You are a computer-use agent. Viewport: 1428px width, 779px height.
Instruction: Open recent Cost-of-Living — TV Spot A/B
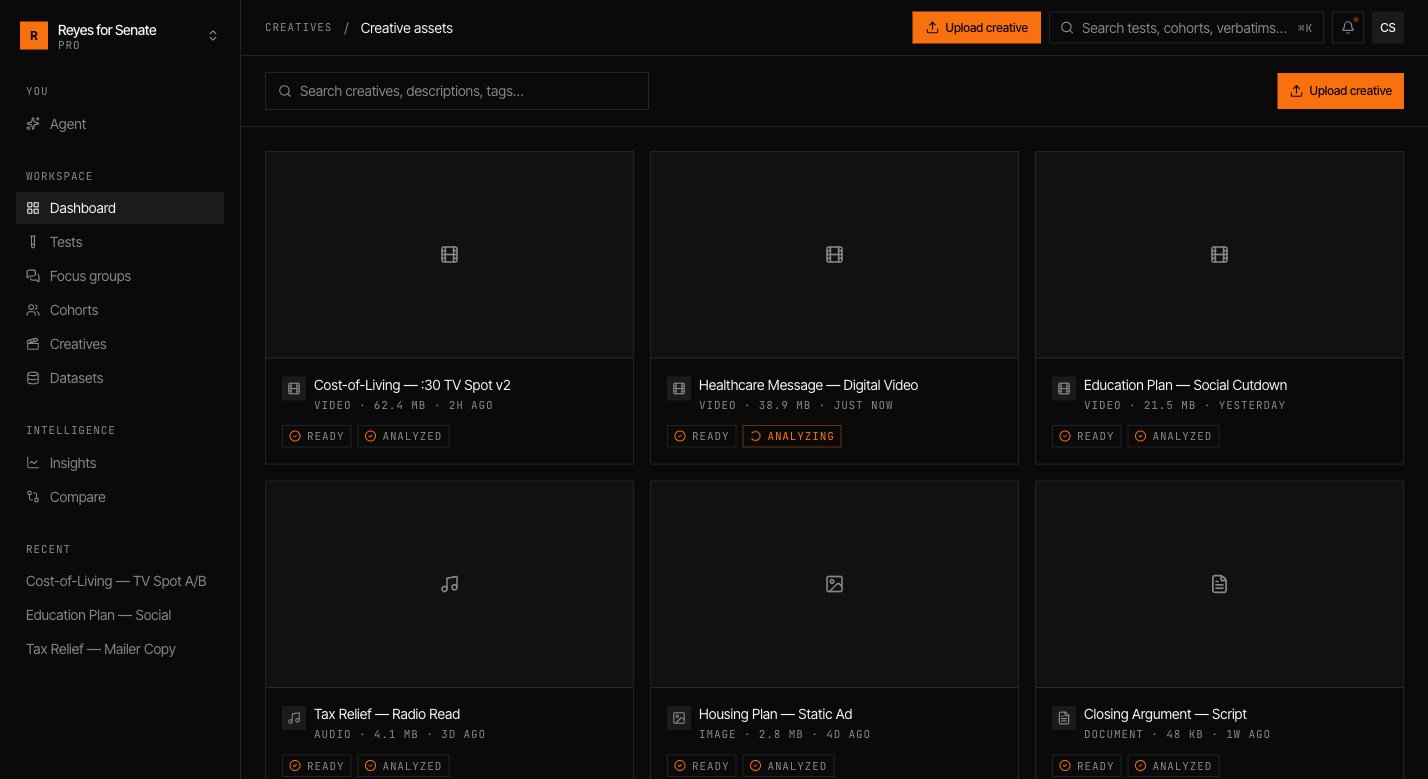click(x=116, y=581)
